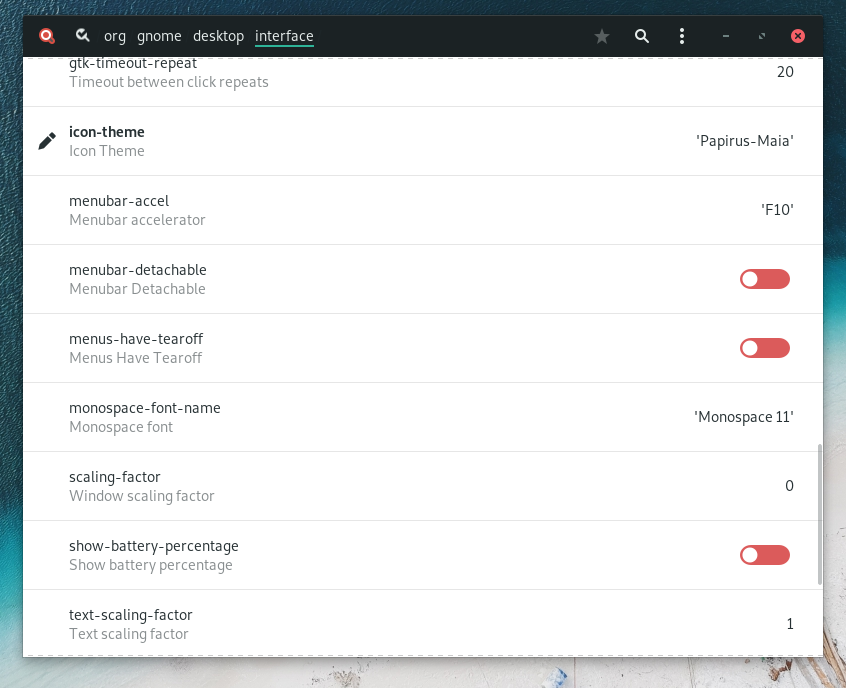
Task: Turn on show-battery-percentage switch
Action: pyautogui.click(x=765, y=555)
